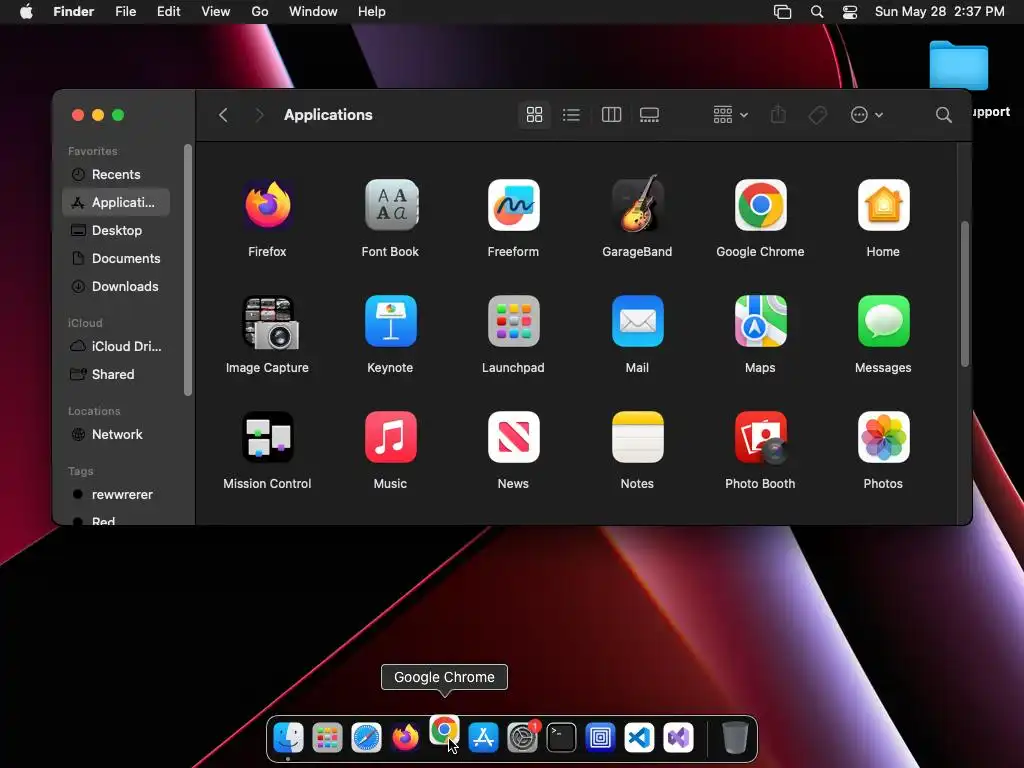The image size is (1024, 768).
Task: Click the Finder icon in Dock
Action: click(288, 738)
